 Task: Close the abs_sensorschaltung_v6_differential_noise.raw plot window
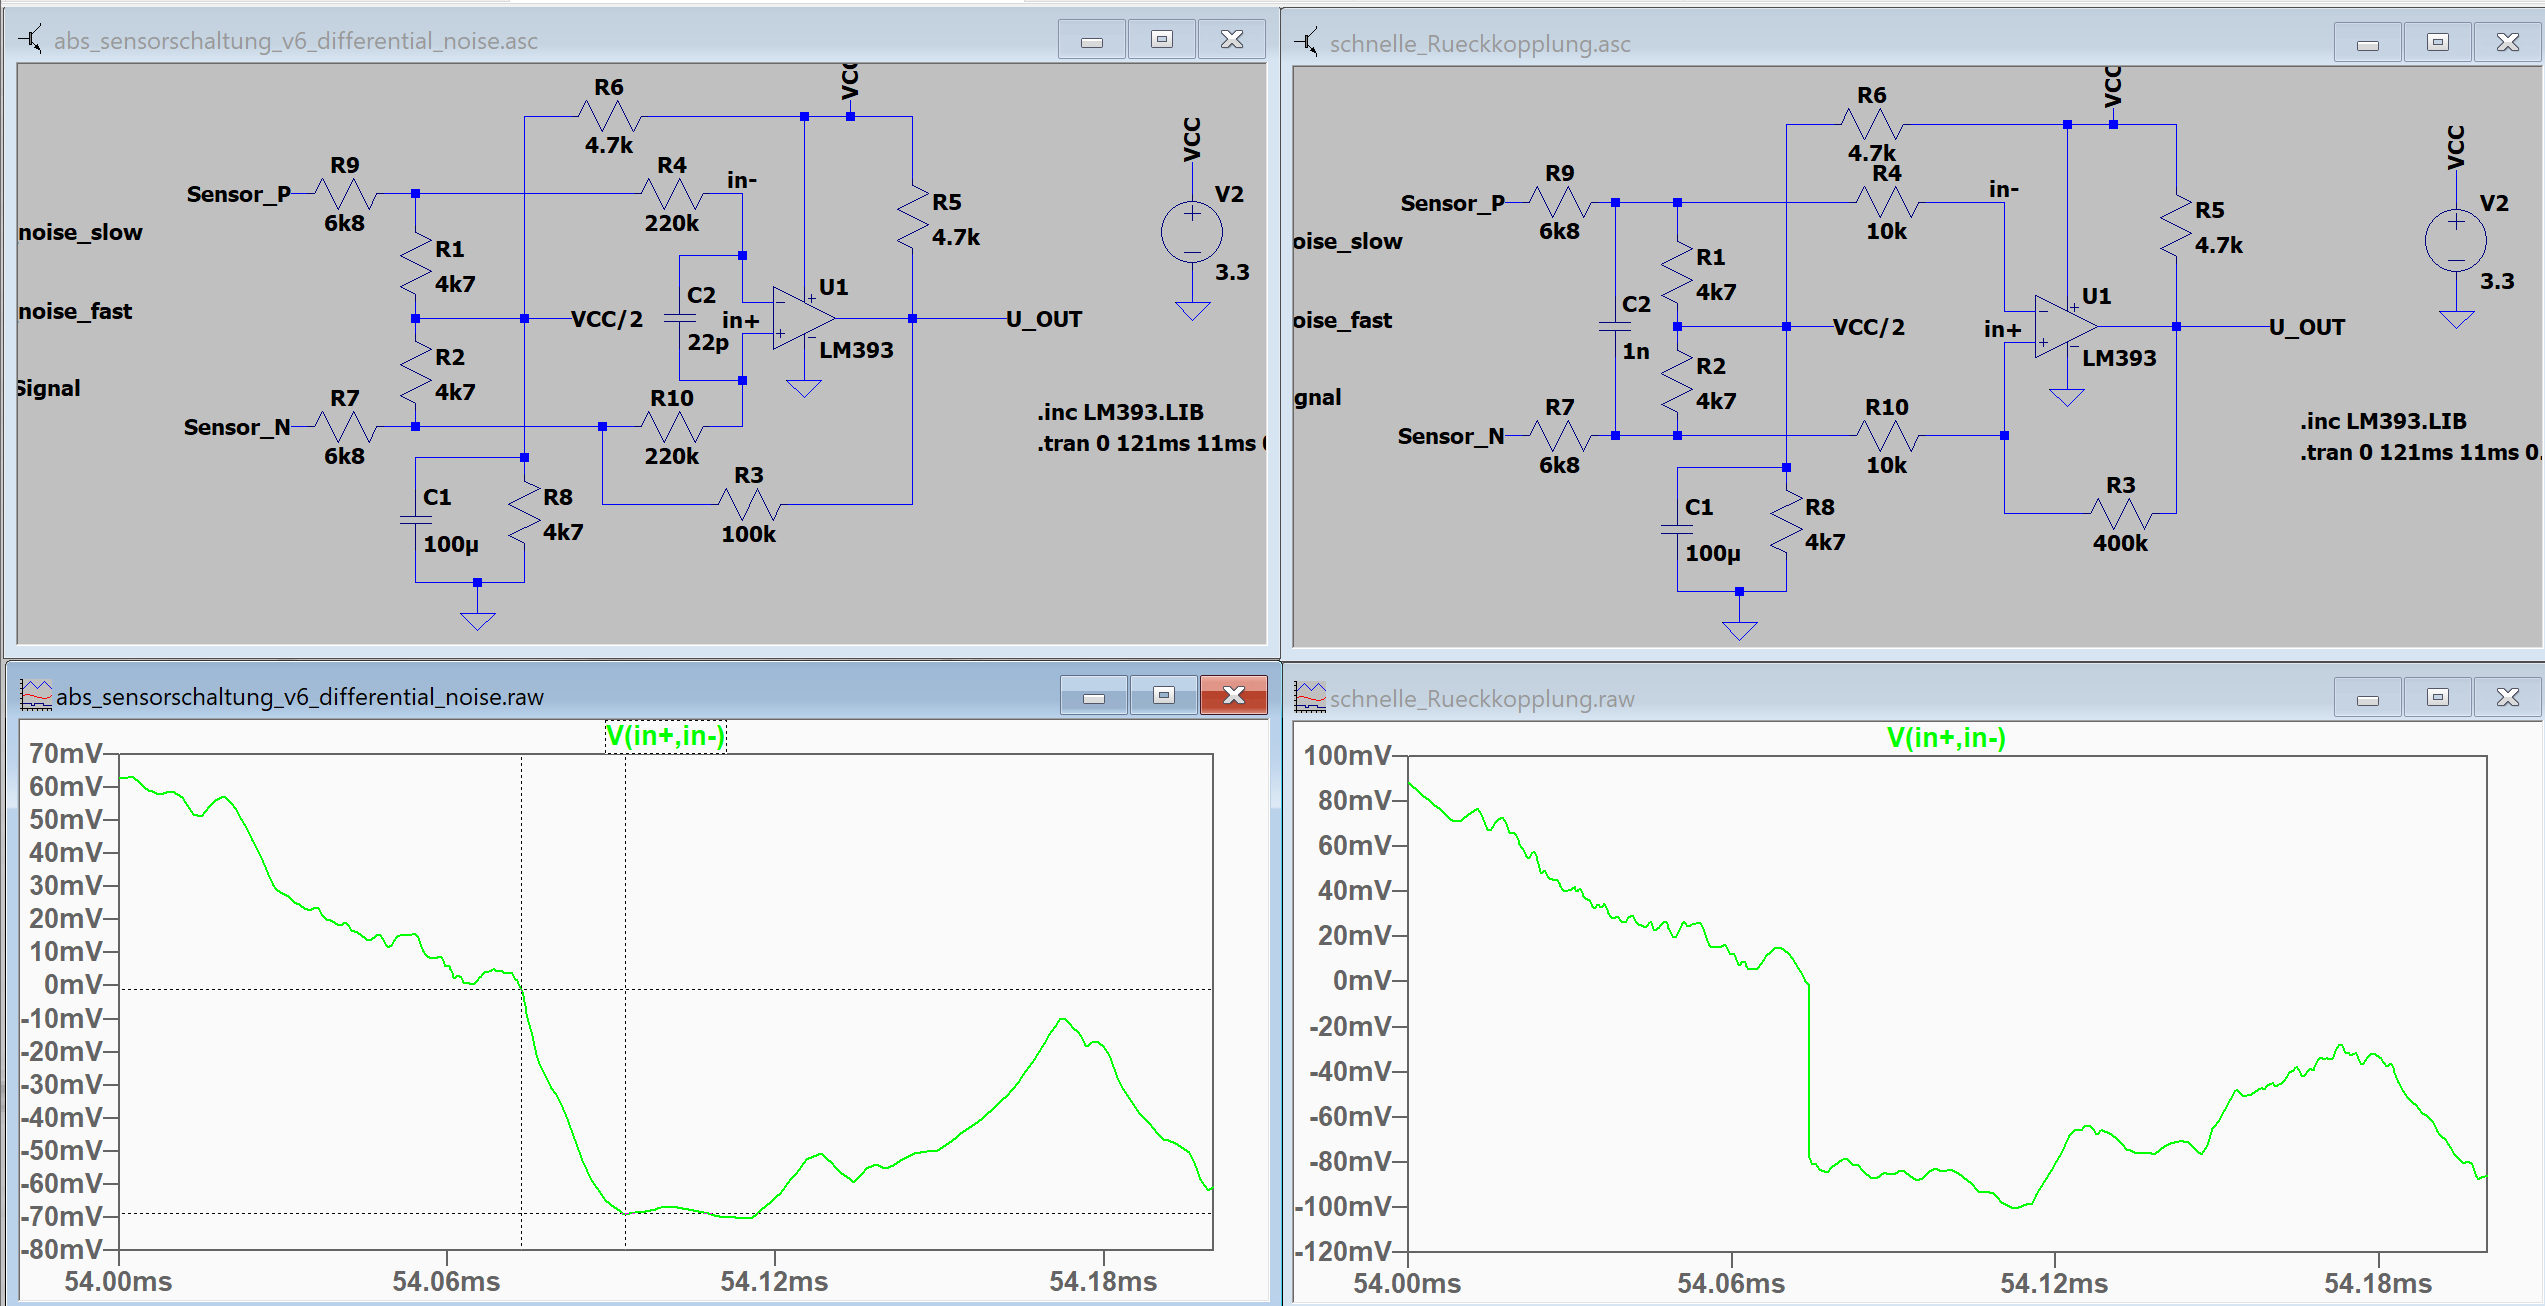pyautogui.click(x=1233, y=695)
